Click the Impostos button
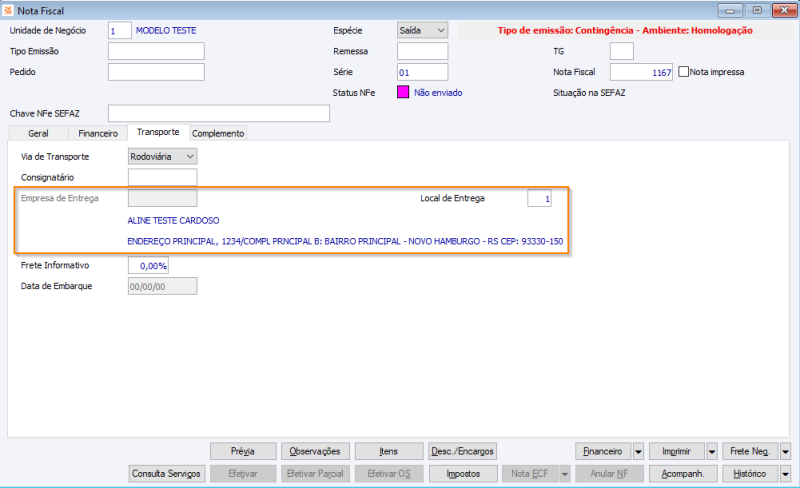 [463, 474]
